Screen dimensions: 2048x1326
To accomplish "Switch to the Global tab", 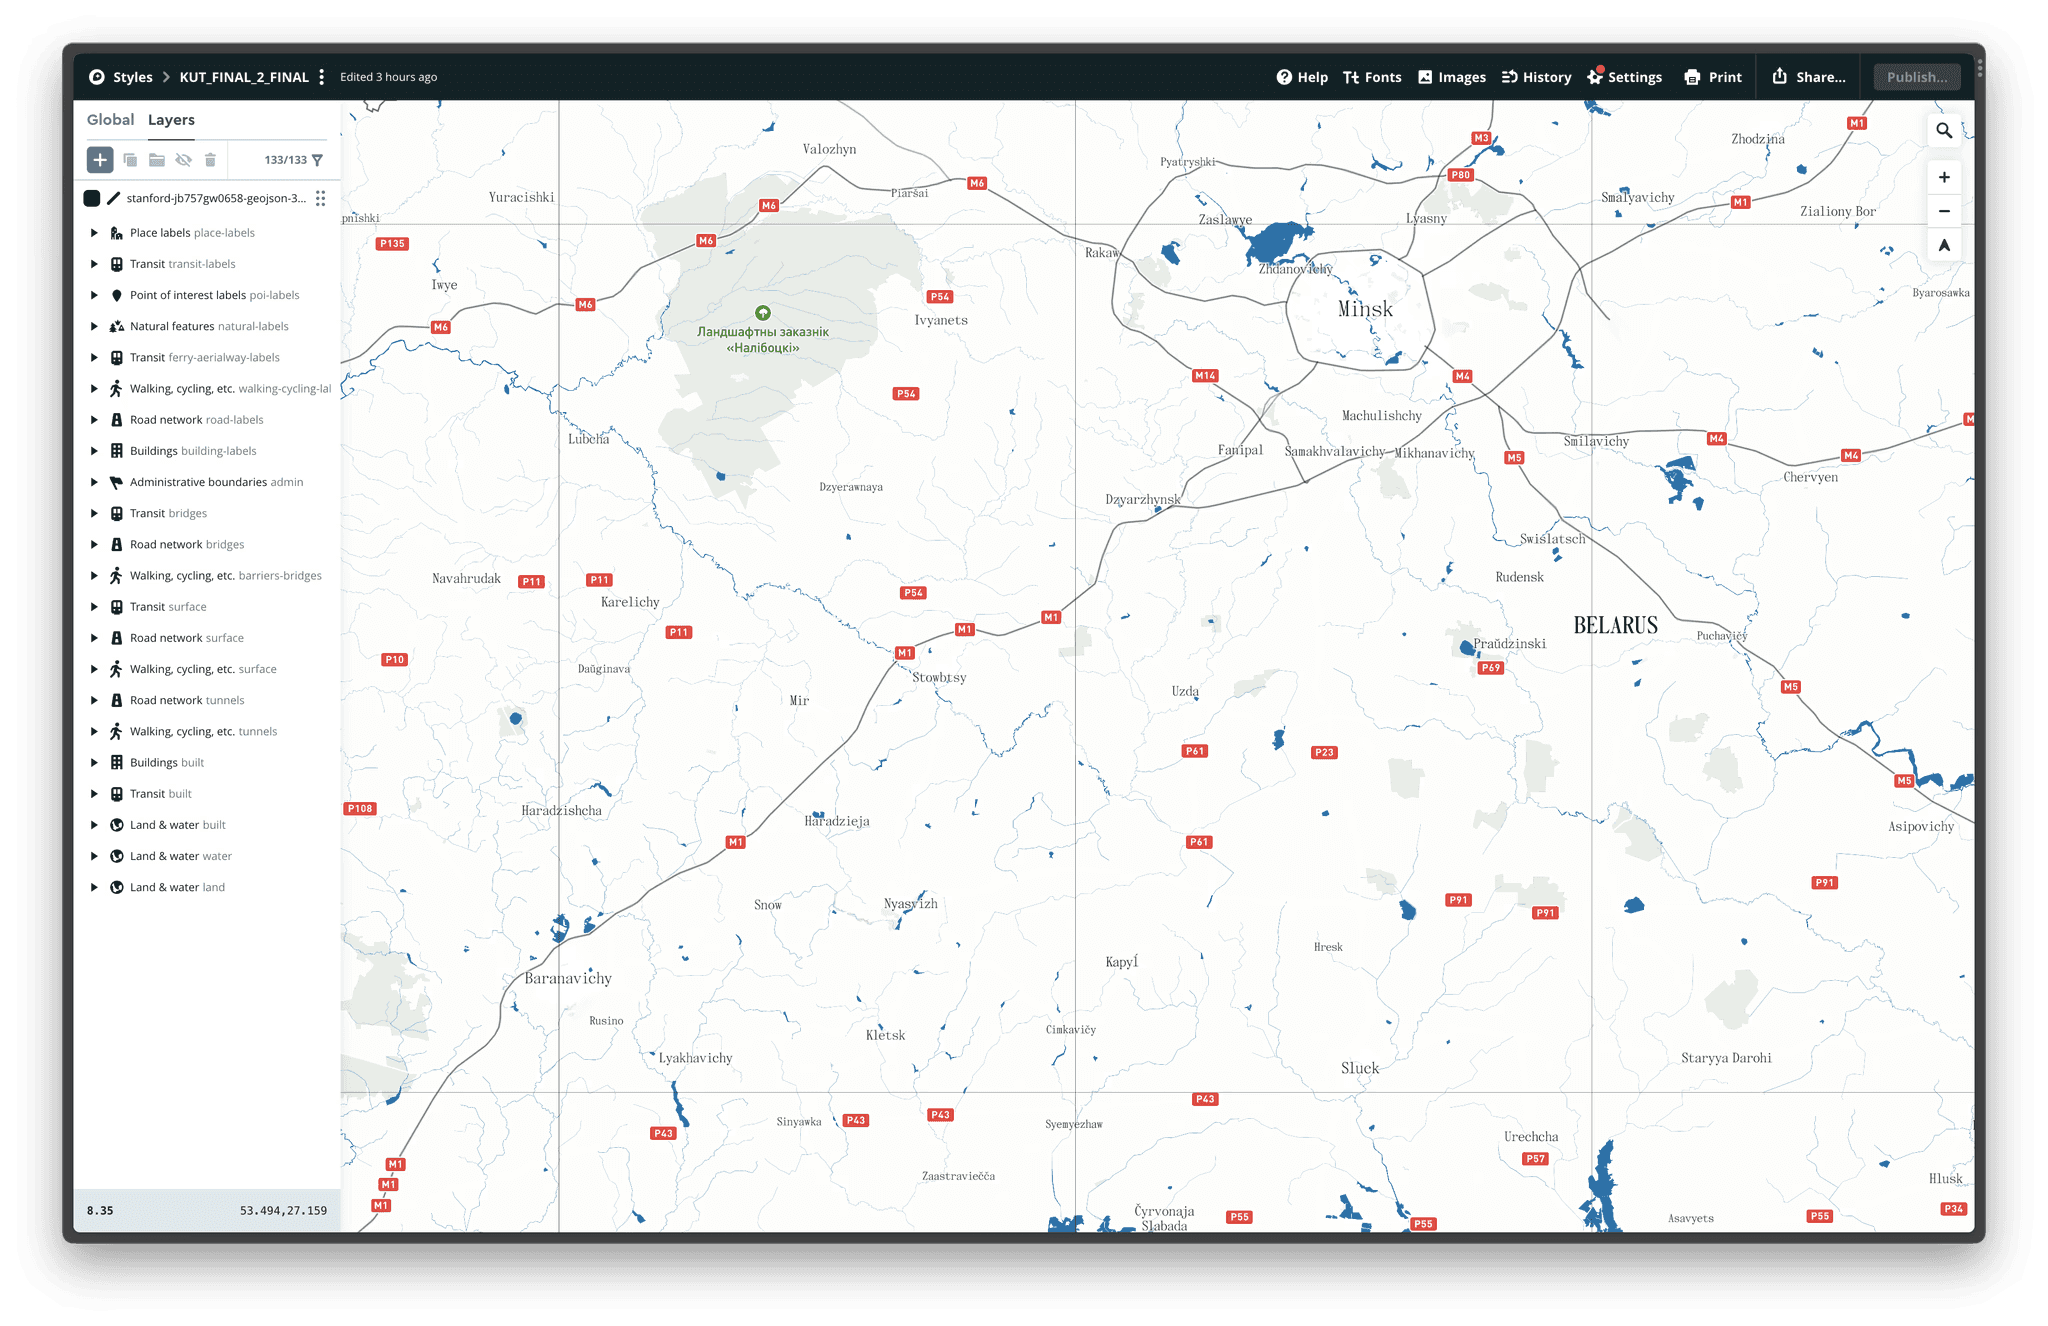I will (x=110, y=120).
